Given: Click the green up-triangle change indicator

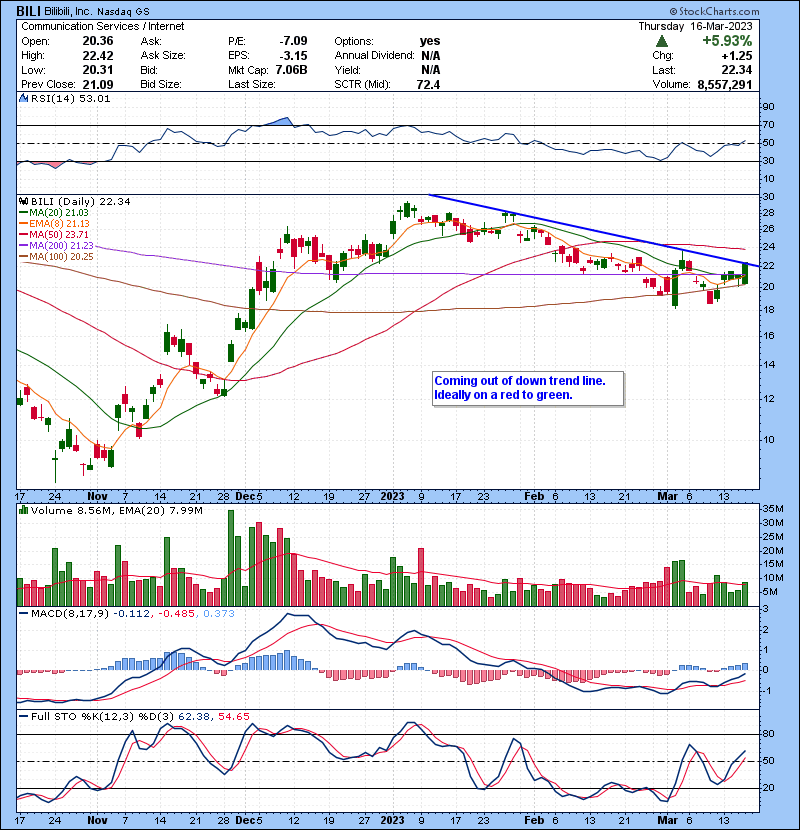Looking at the screenshot, I should click(x=661, y=41).
